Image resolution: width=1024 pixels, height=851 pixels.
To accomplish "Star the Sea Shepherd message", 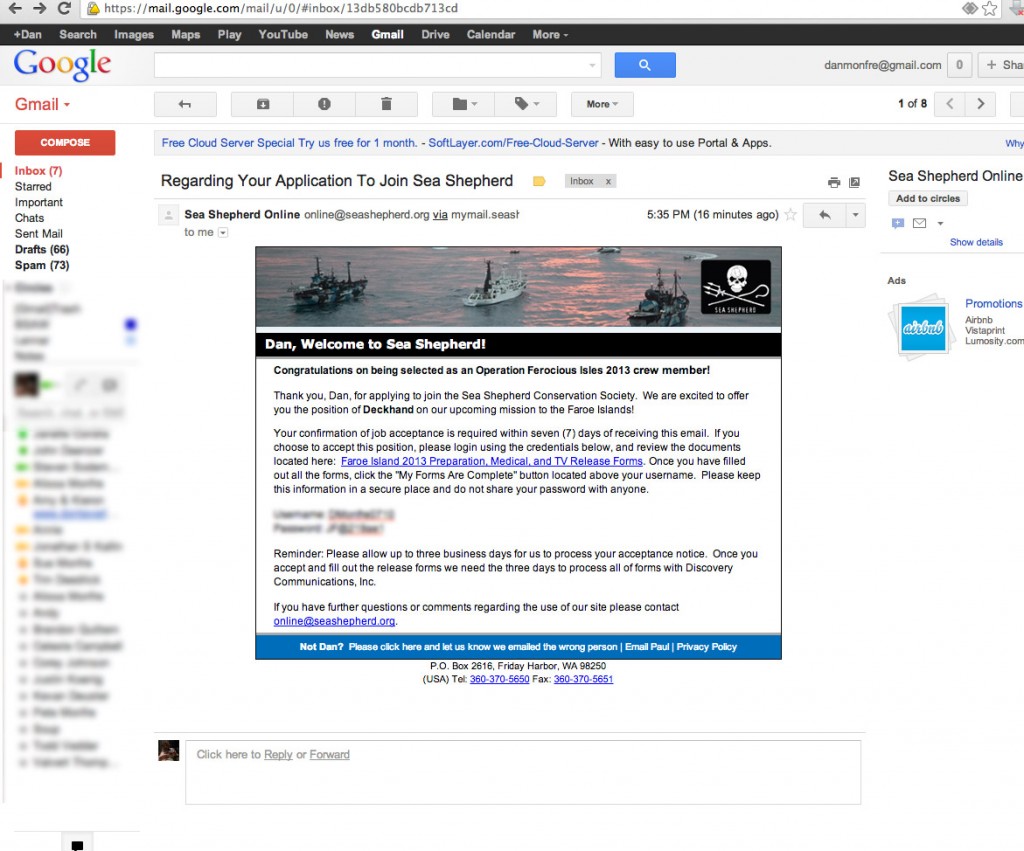I will (x=790, y=214).
